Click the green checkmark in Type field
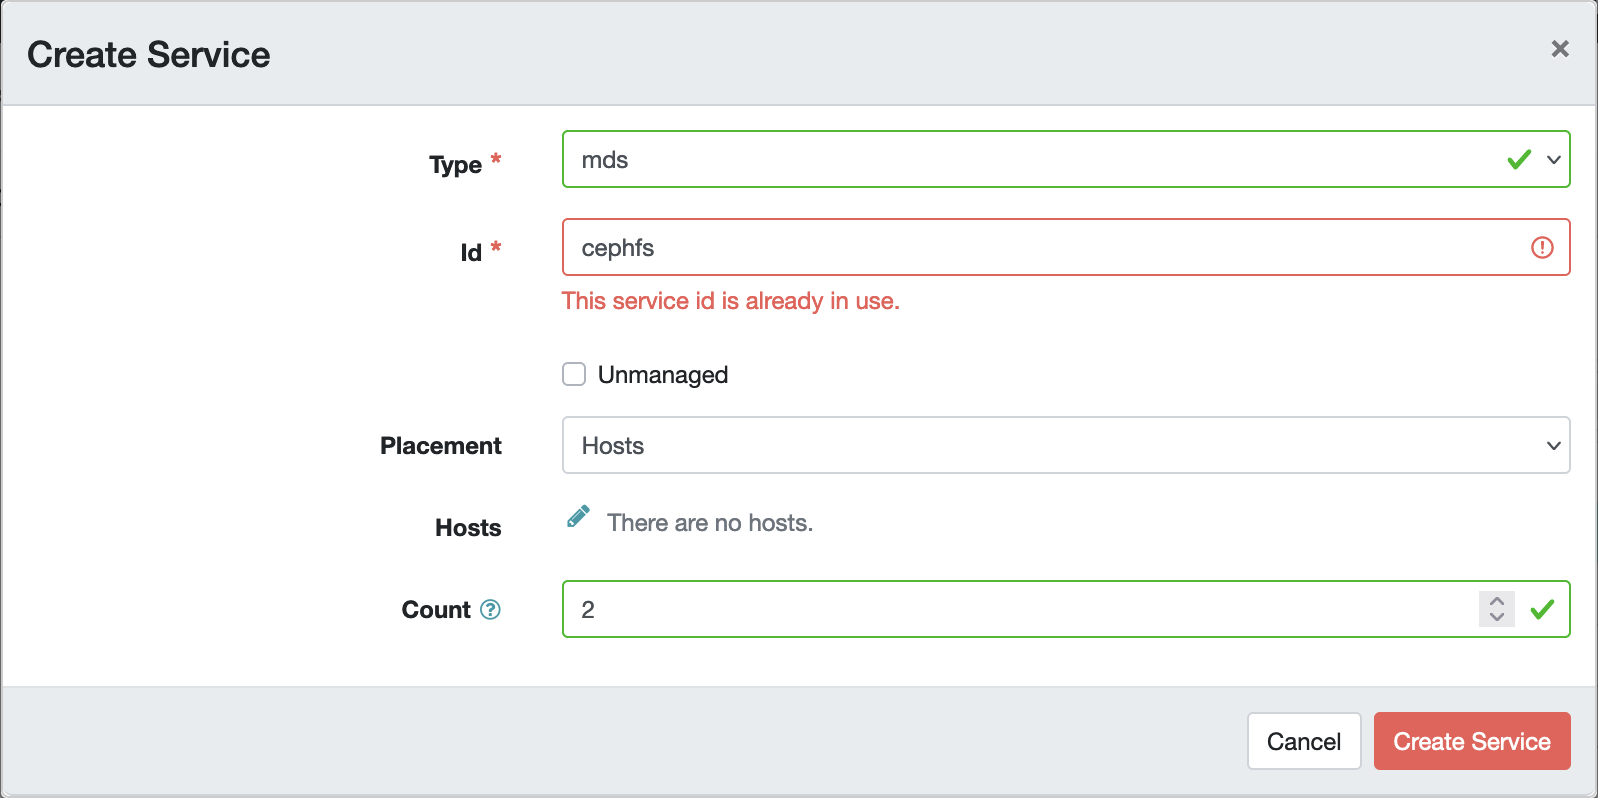Viewport: 1598px width, 798px height. pyautogui.click(x=1519, y=160)
